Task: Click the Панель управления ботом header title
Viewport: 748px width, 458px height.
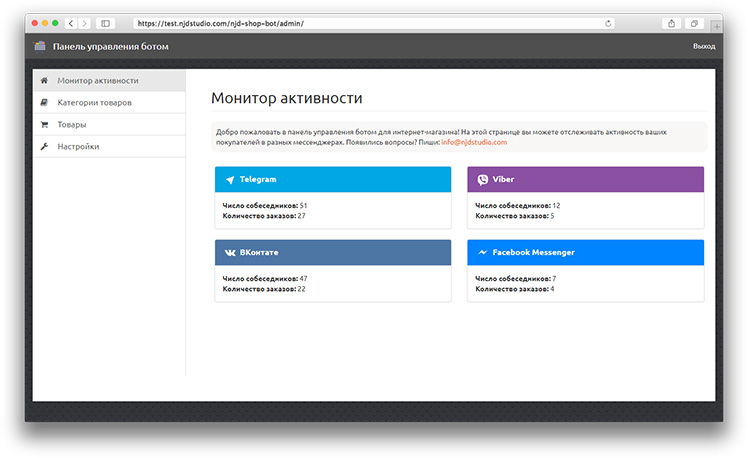Action: [111, 46]
